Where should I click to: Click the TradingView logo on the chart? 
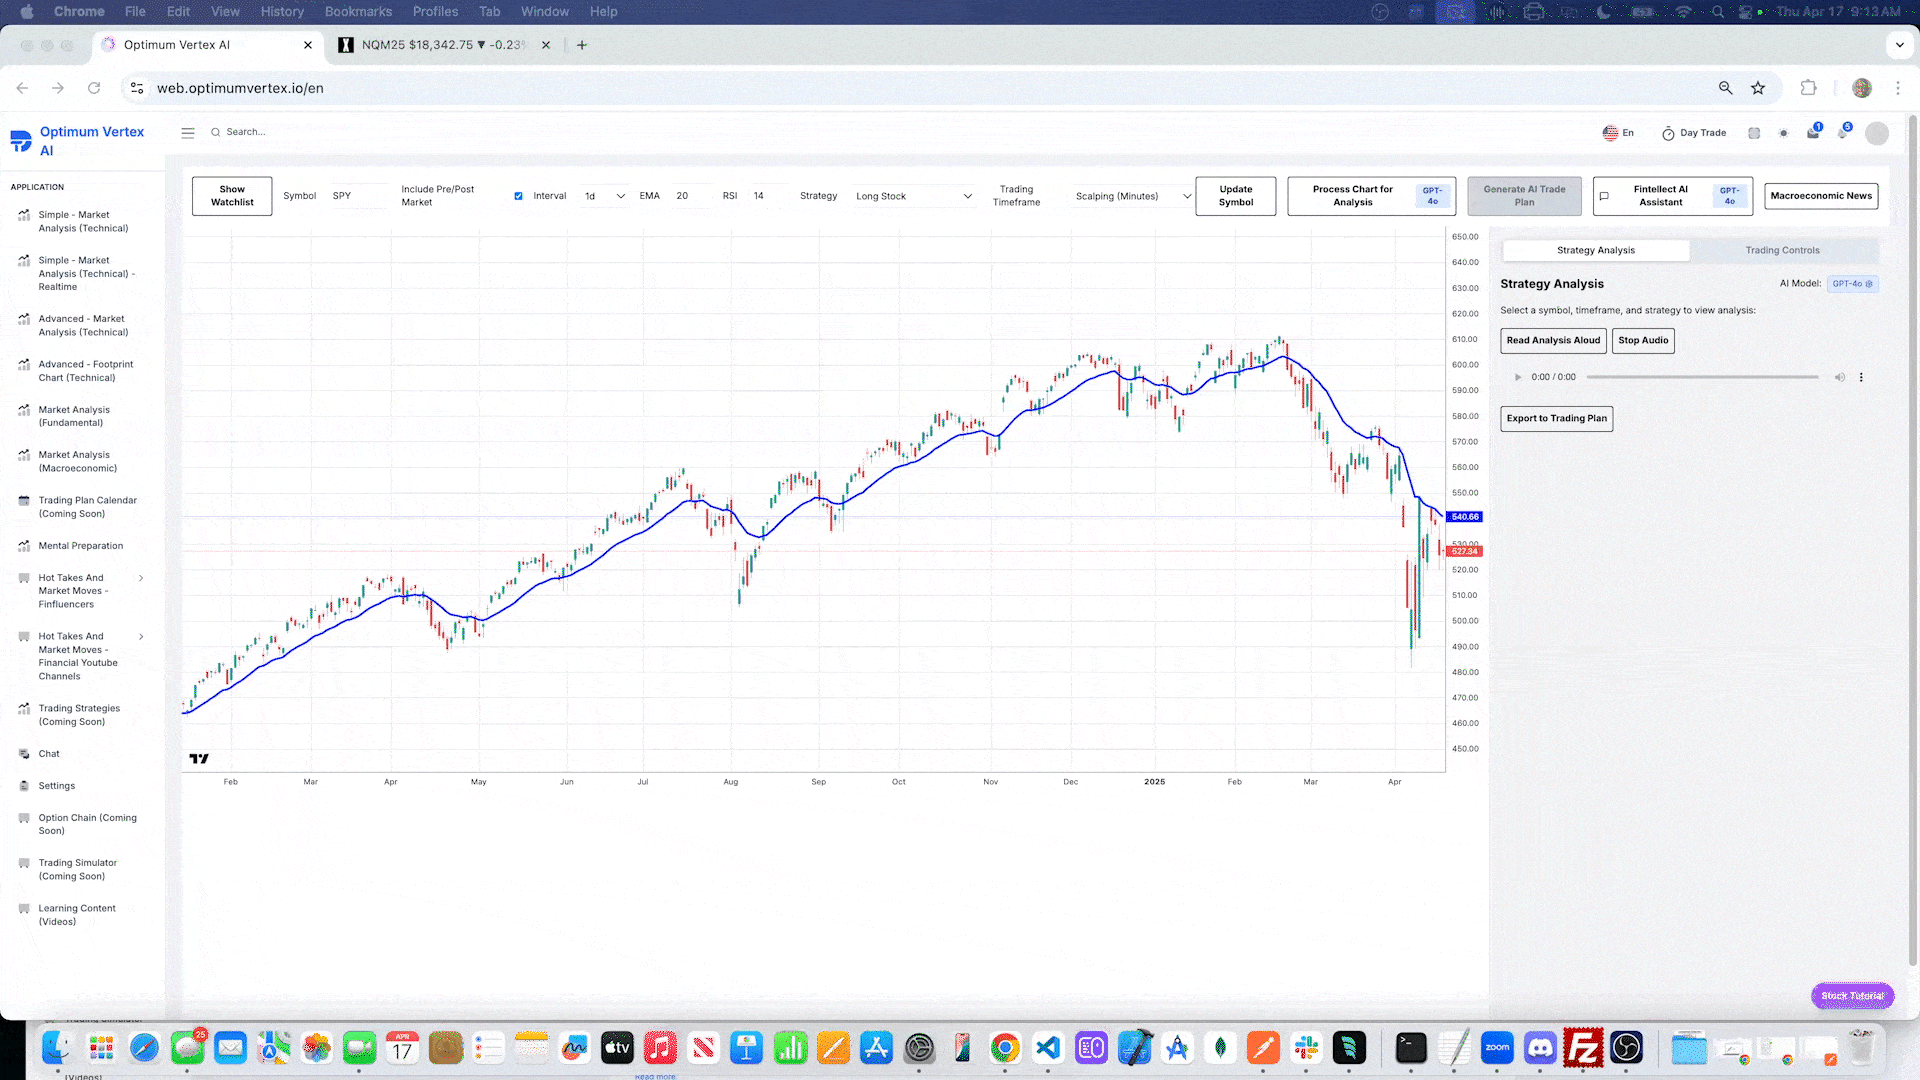coord(199,759)
